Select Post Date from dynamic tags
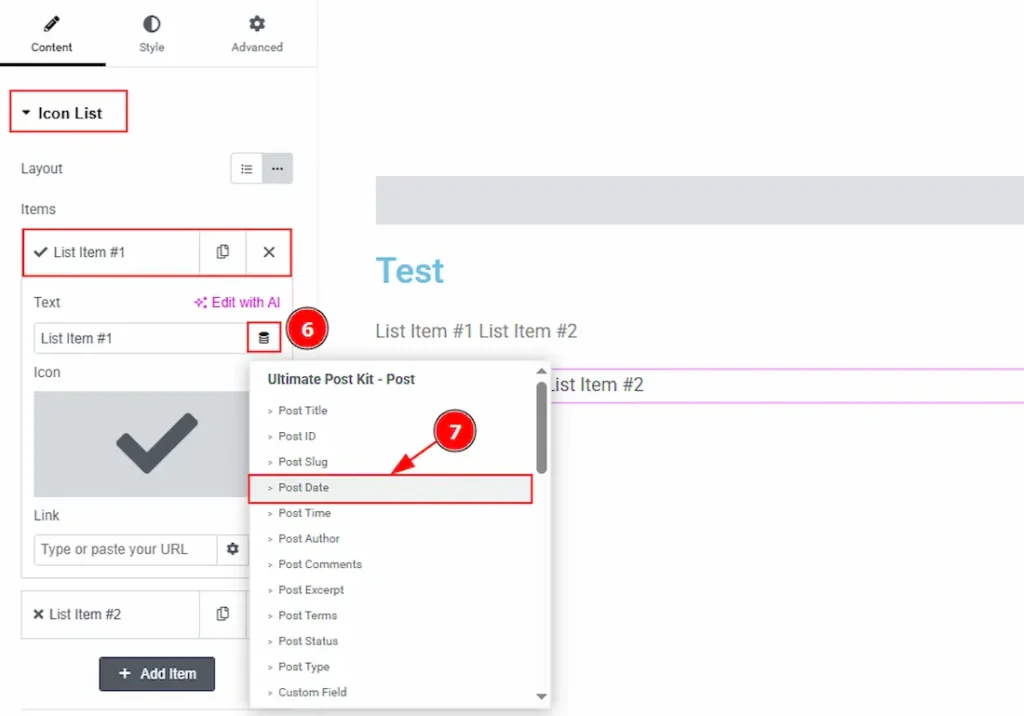This screenshot has width=1024, height=716. (x=304, y=487)
